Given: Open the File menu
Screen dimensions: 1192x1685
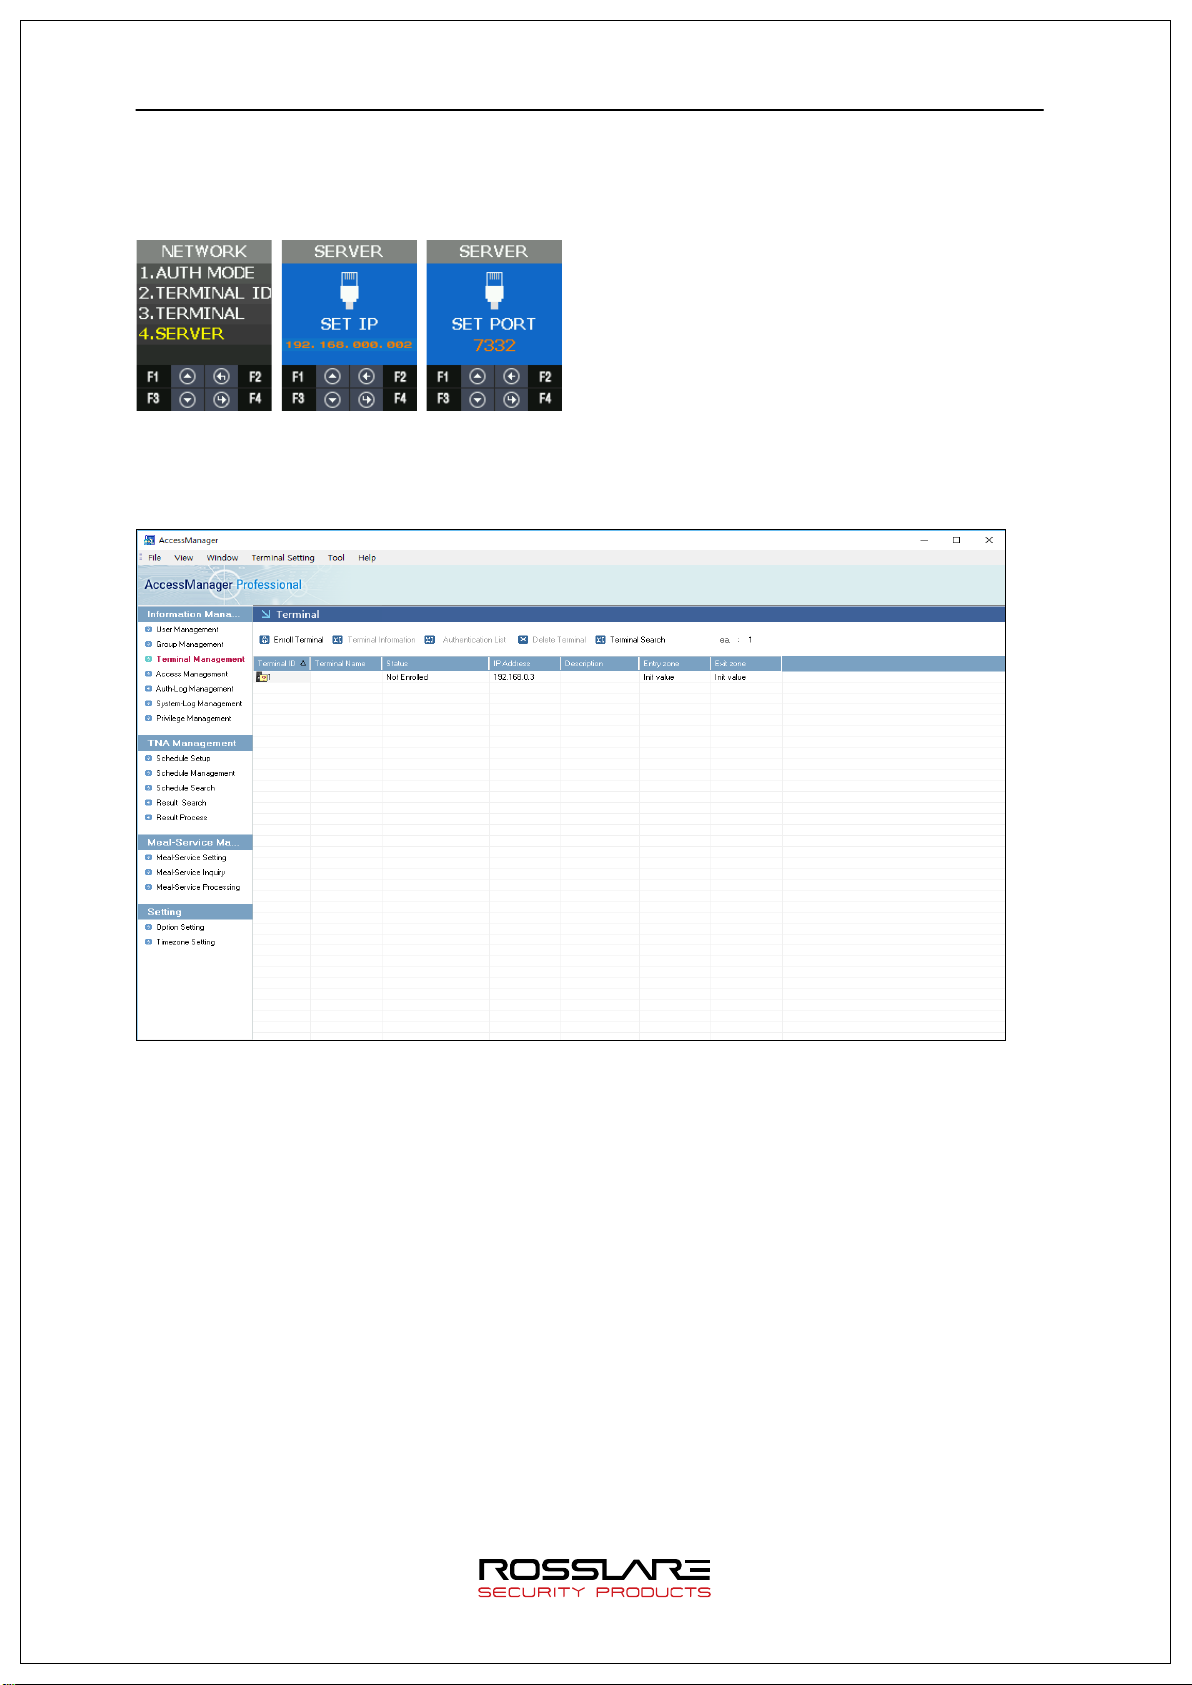Looking at the screenshot, I should coord(155,558).
